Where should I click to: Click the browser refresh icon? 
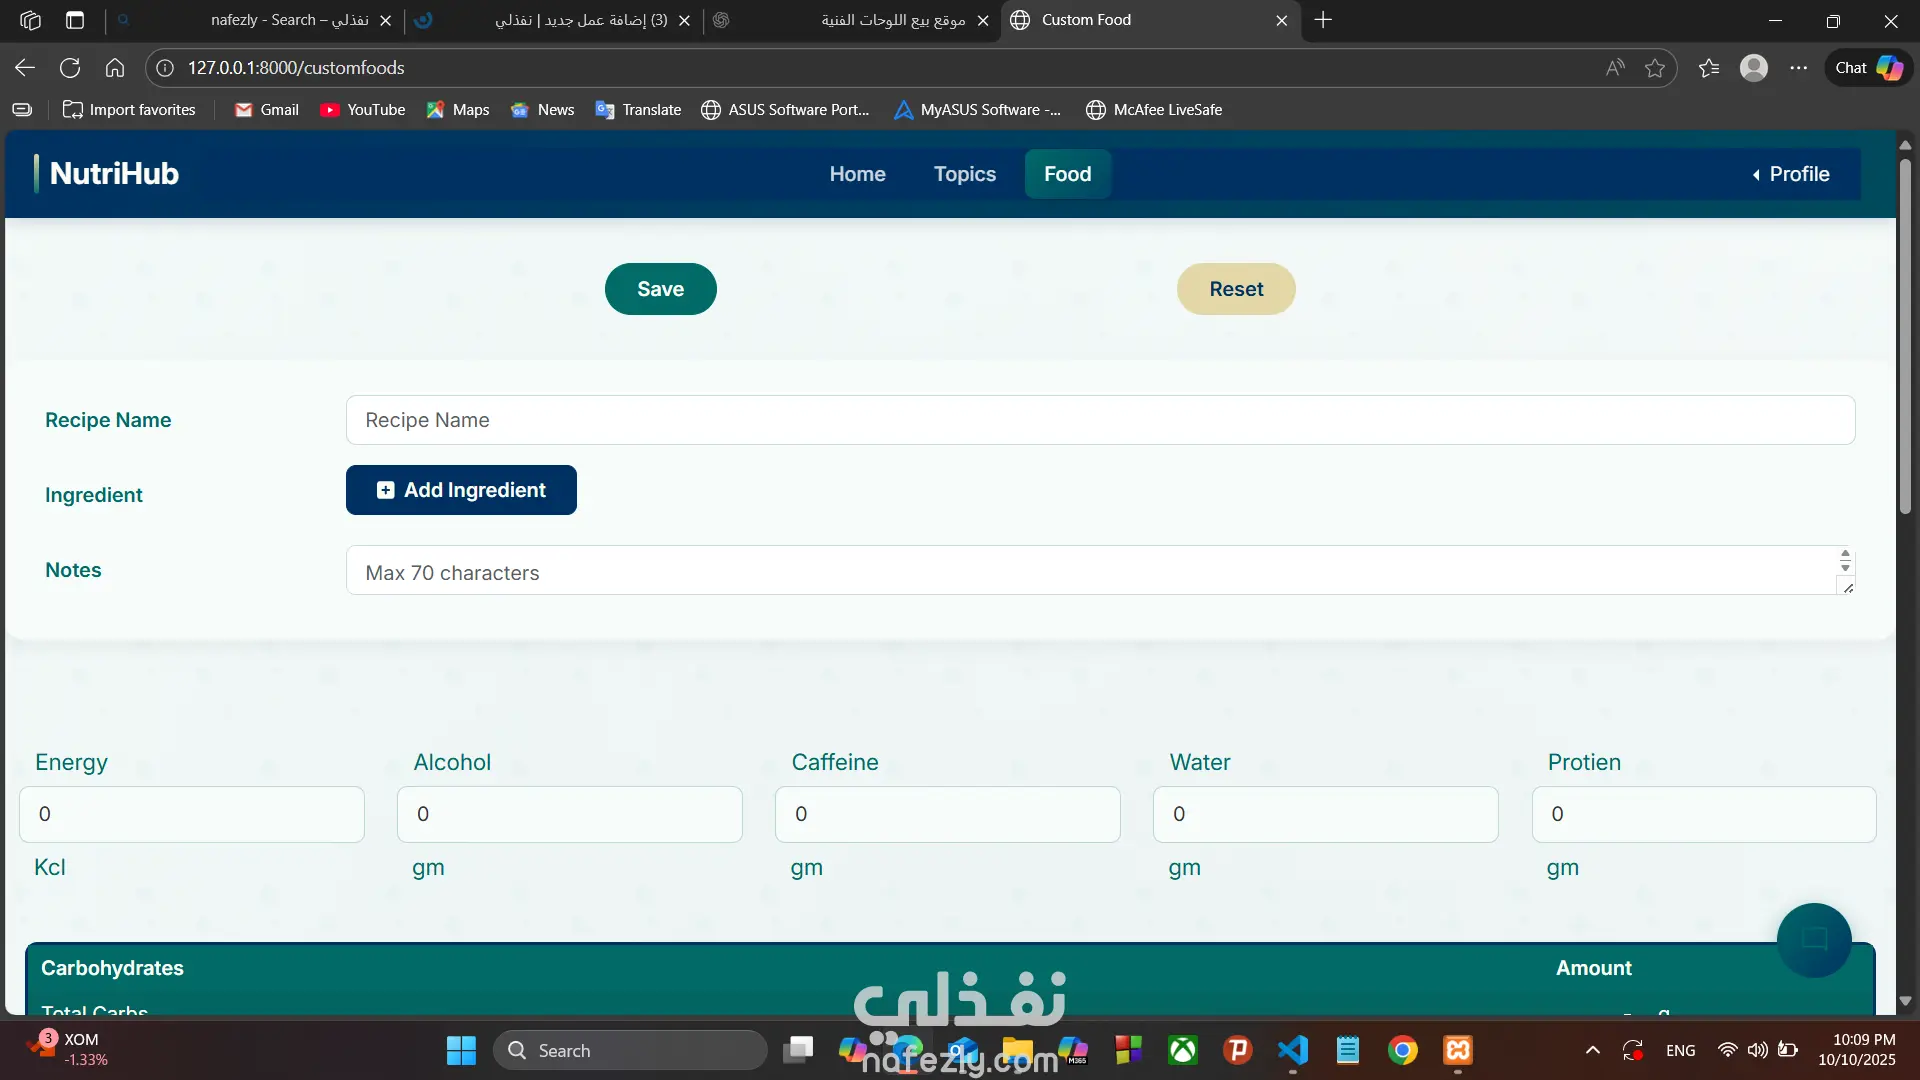(x=70, y=68)
